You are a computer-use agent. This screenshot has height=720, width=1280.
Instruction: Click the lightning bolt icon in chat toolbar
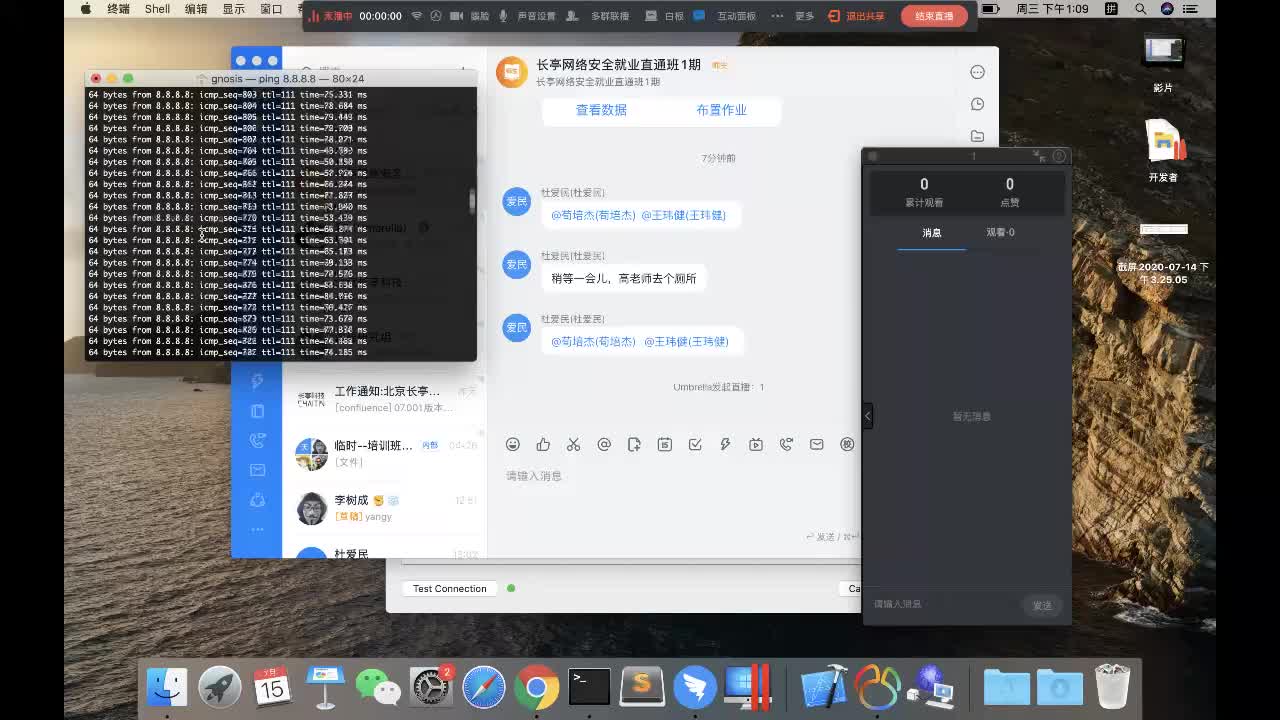pyautogui.click(x=725, y=444)
